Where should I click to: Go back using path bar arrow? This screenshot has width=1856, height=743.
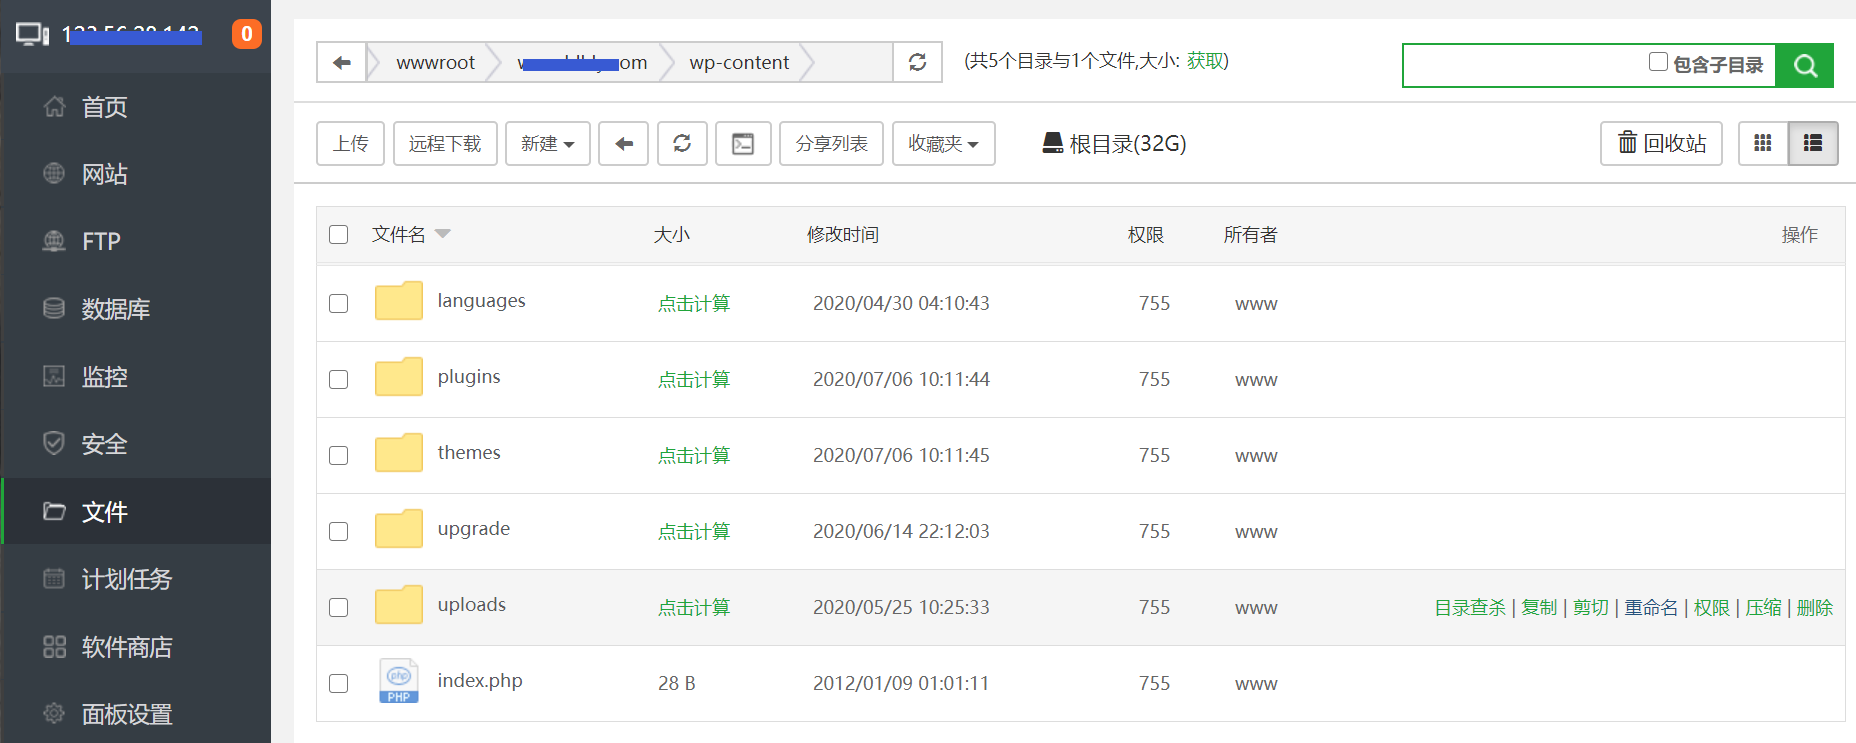click(x=342, y=62)
